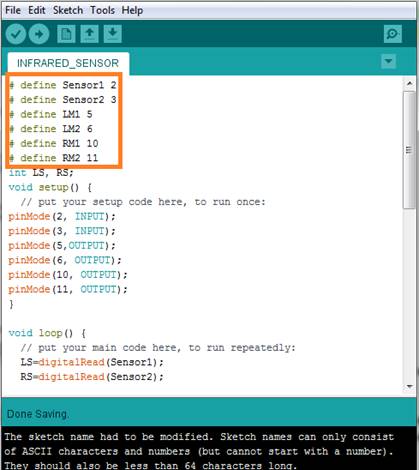Click the 'RS=digitalRead(Sensor2);' line

[x=92, y=377]
